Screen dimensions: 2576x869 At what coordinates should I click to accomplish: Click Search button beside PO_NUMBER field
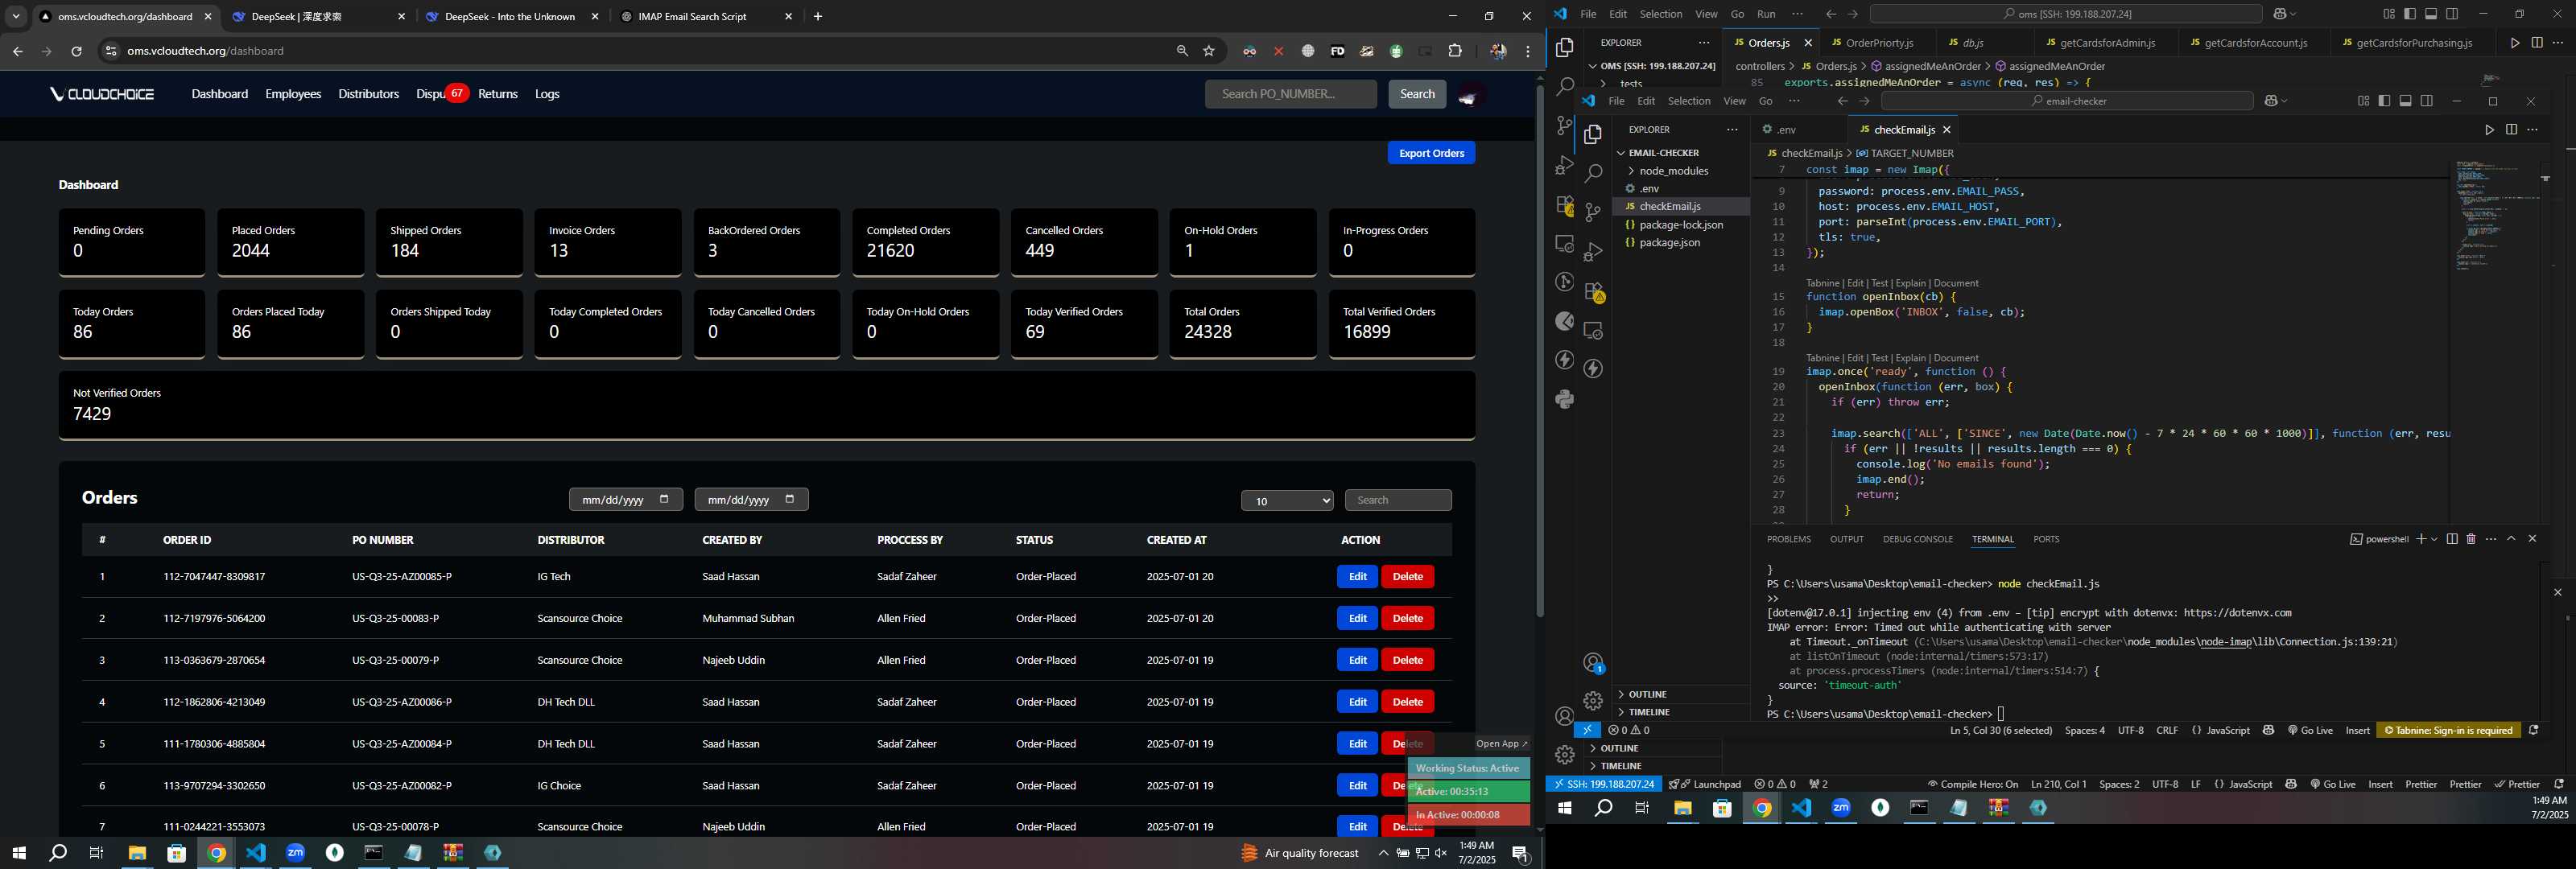tap(1417, 94)
